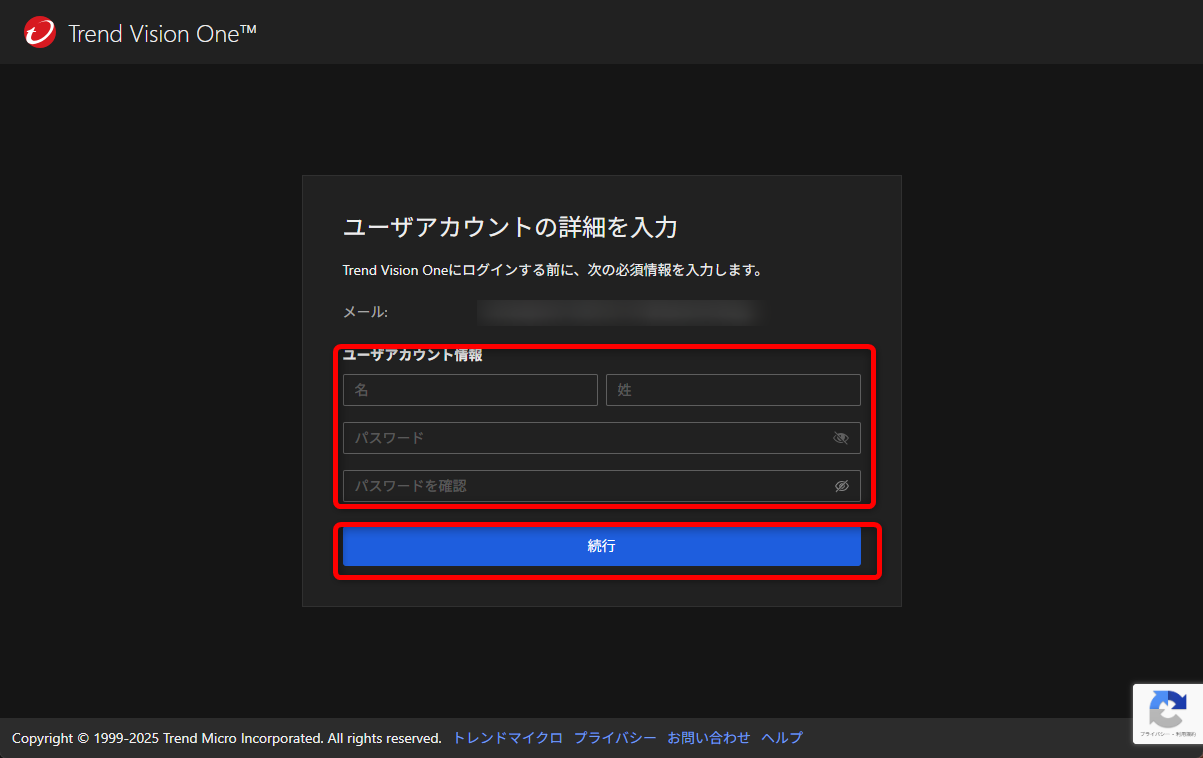The image size is (1203, 758).
Task: Click the Trend Micro red swirl logo
Action: (38, 31)
